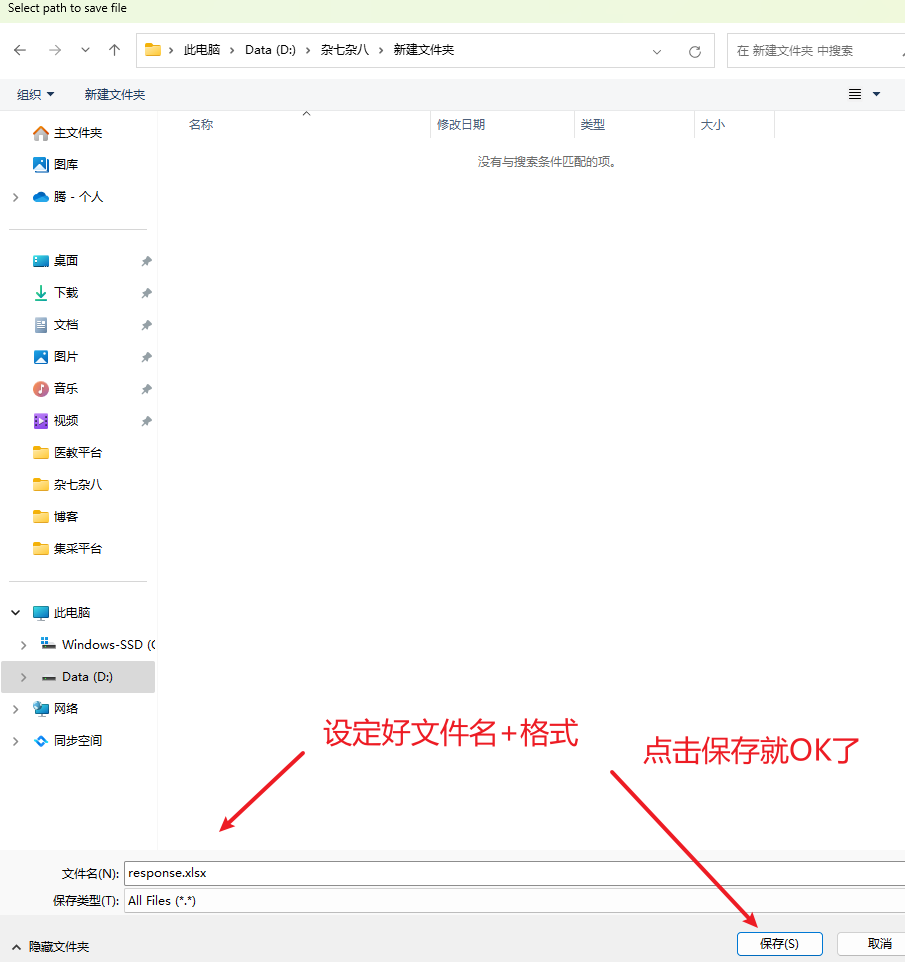This screenshot has width=905, height=962.
Task: Open 杂七杂八 folder in sidebar
Action: coord(78,485)
